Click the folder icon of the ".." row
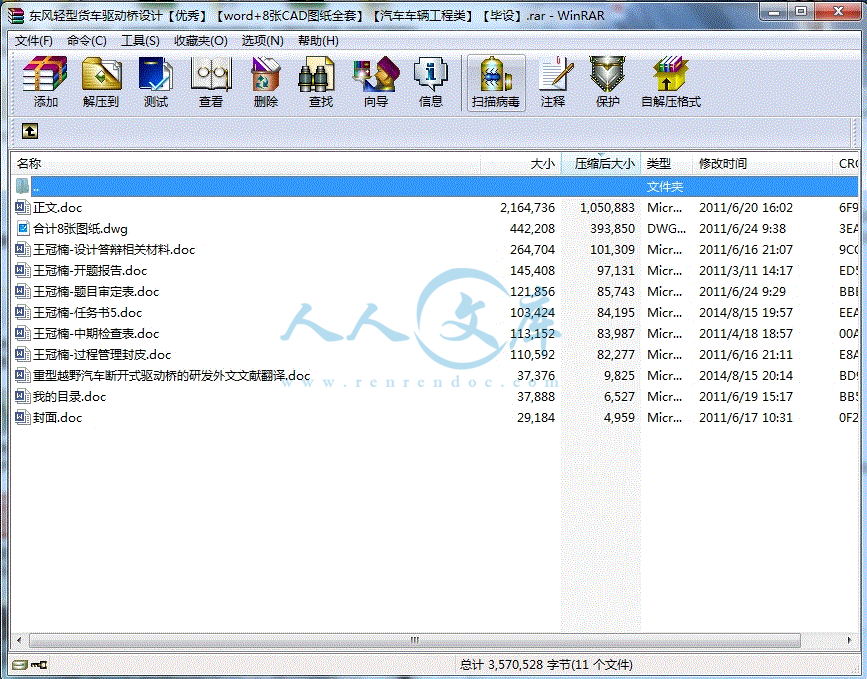 (x=22, y=186)
